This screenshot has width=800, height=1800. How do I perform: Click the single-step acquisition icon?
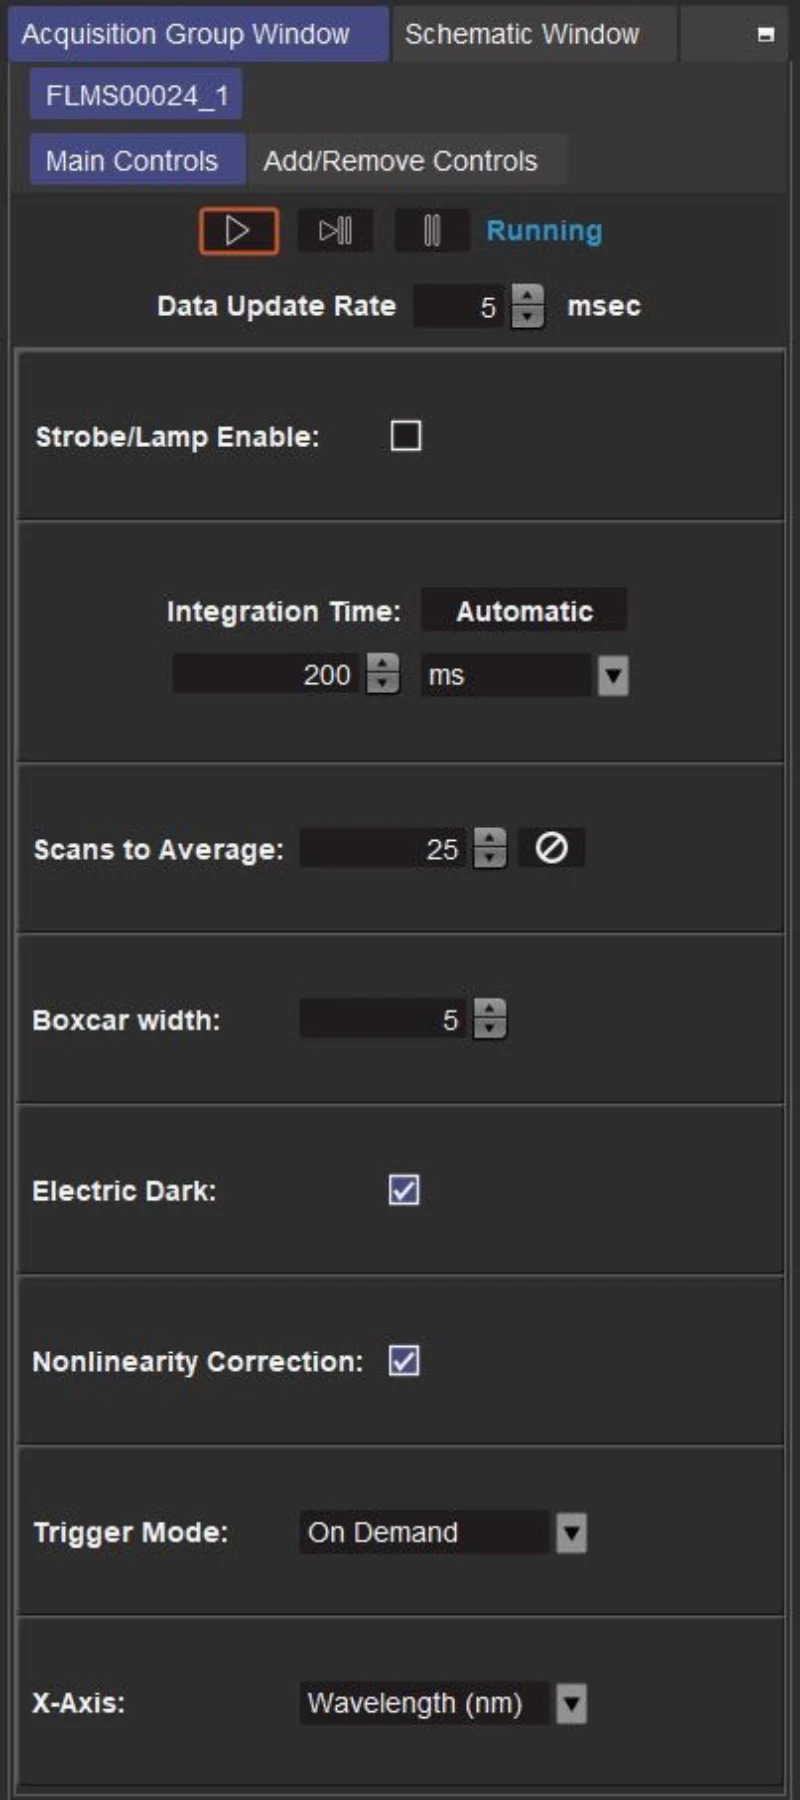[x=335, y=231]
